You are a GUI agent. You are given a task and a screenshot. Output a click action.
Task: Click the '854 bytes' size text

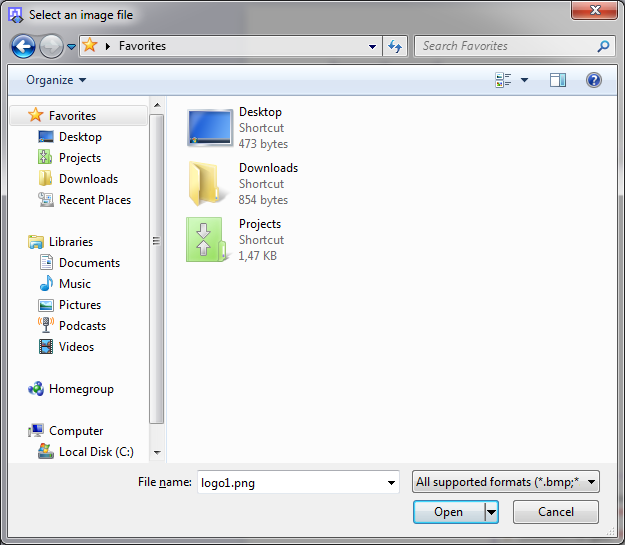(x=263, y=200)
